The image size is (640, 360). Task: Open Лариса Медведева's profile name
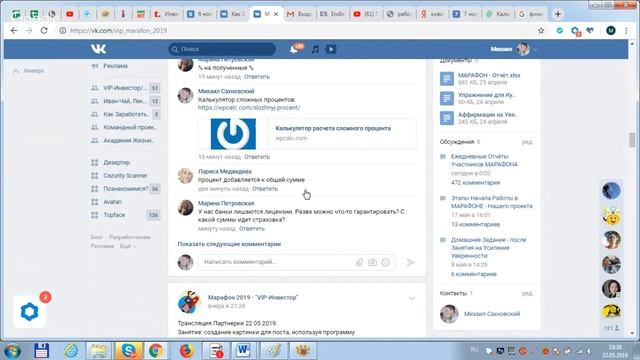pyautogui.click(x=225, y=171)
